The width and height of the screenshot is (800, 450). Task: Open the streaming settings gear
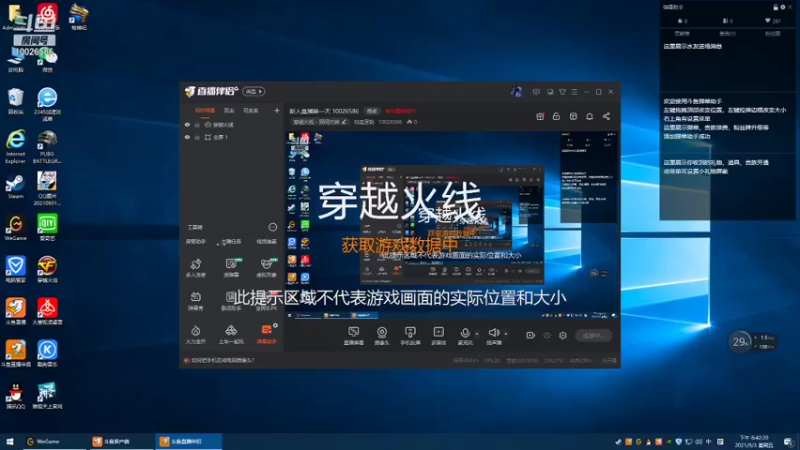tap(563, 335)
